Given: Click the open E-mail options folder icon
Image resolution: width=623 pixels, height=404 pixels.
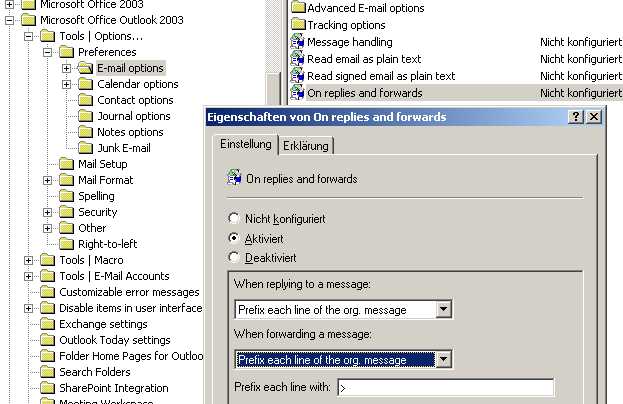Looking at the screenshot, I should pos(85,68).
